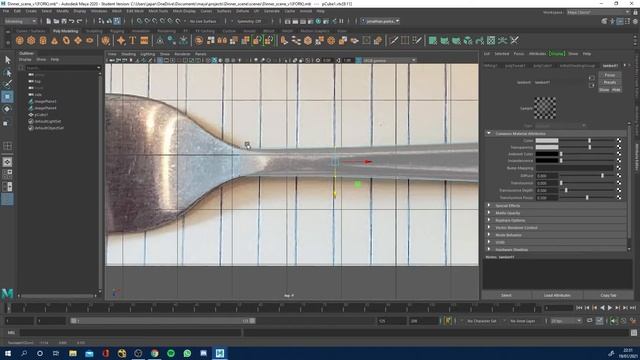Expand the Matte Opacity section

(489, 213)
